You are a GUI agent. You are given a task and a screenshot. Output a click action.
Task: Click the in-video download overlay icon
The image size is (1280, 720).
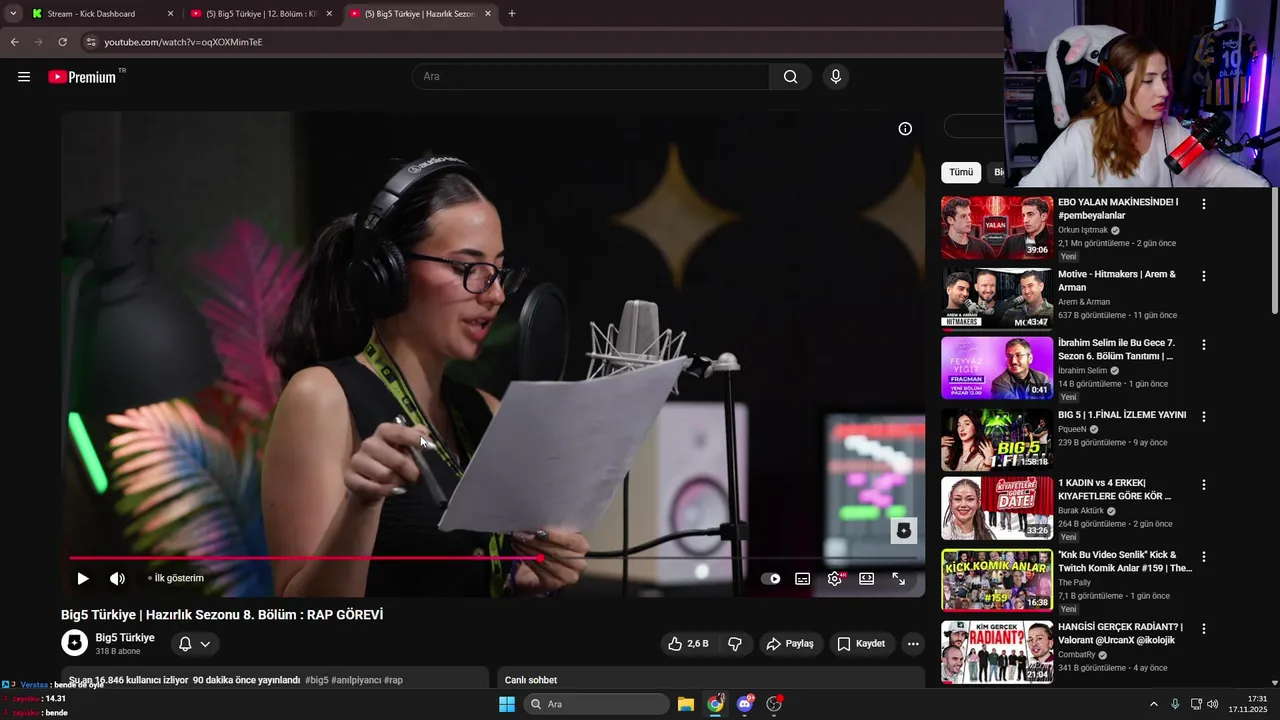pyautogui.click(x=904, y=531)
